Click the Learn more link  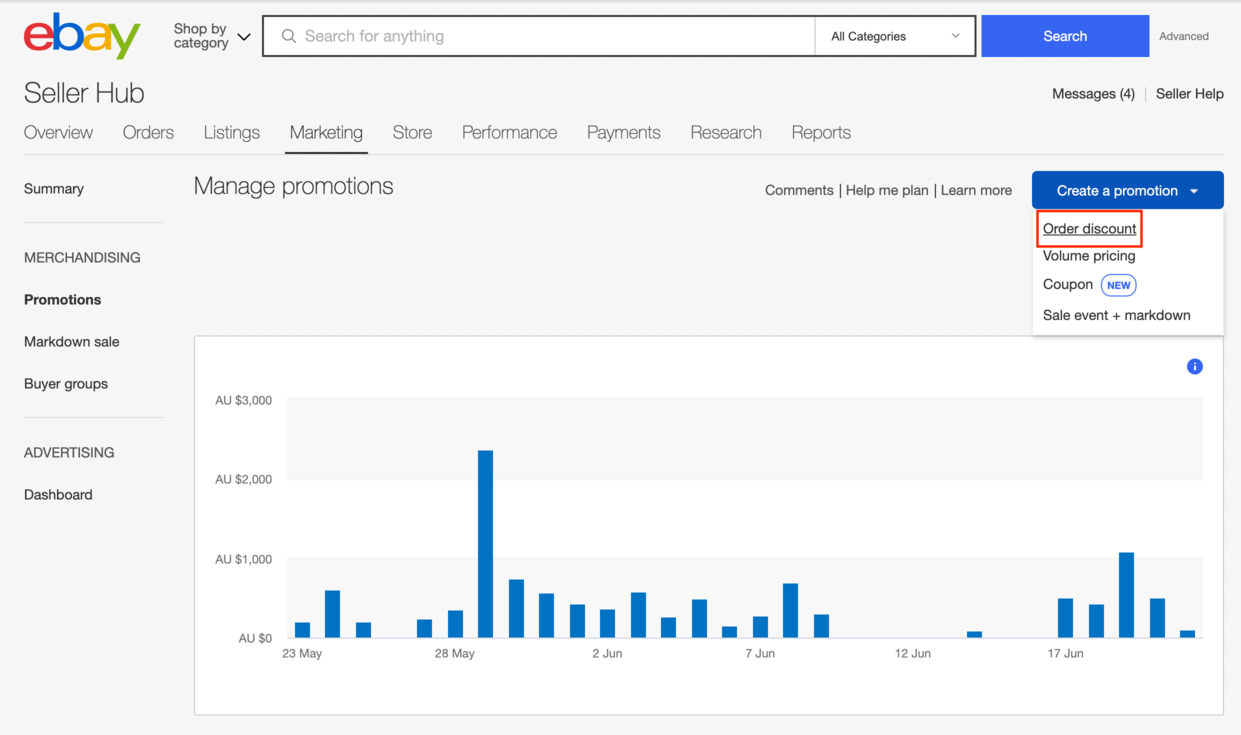tap(976, 190)
